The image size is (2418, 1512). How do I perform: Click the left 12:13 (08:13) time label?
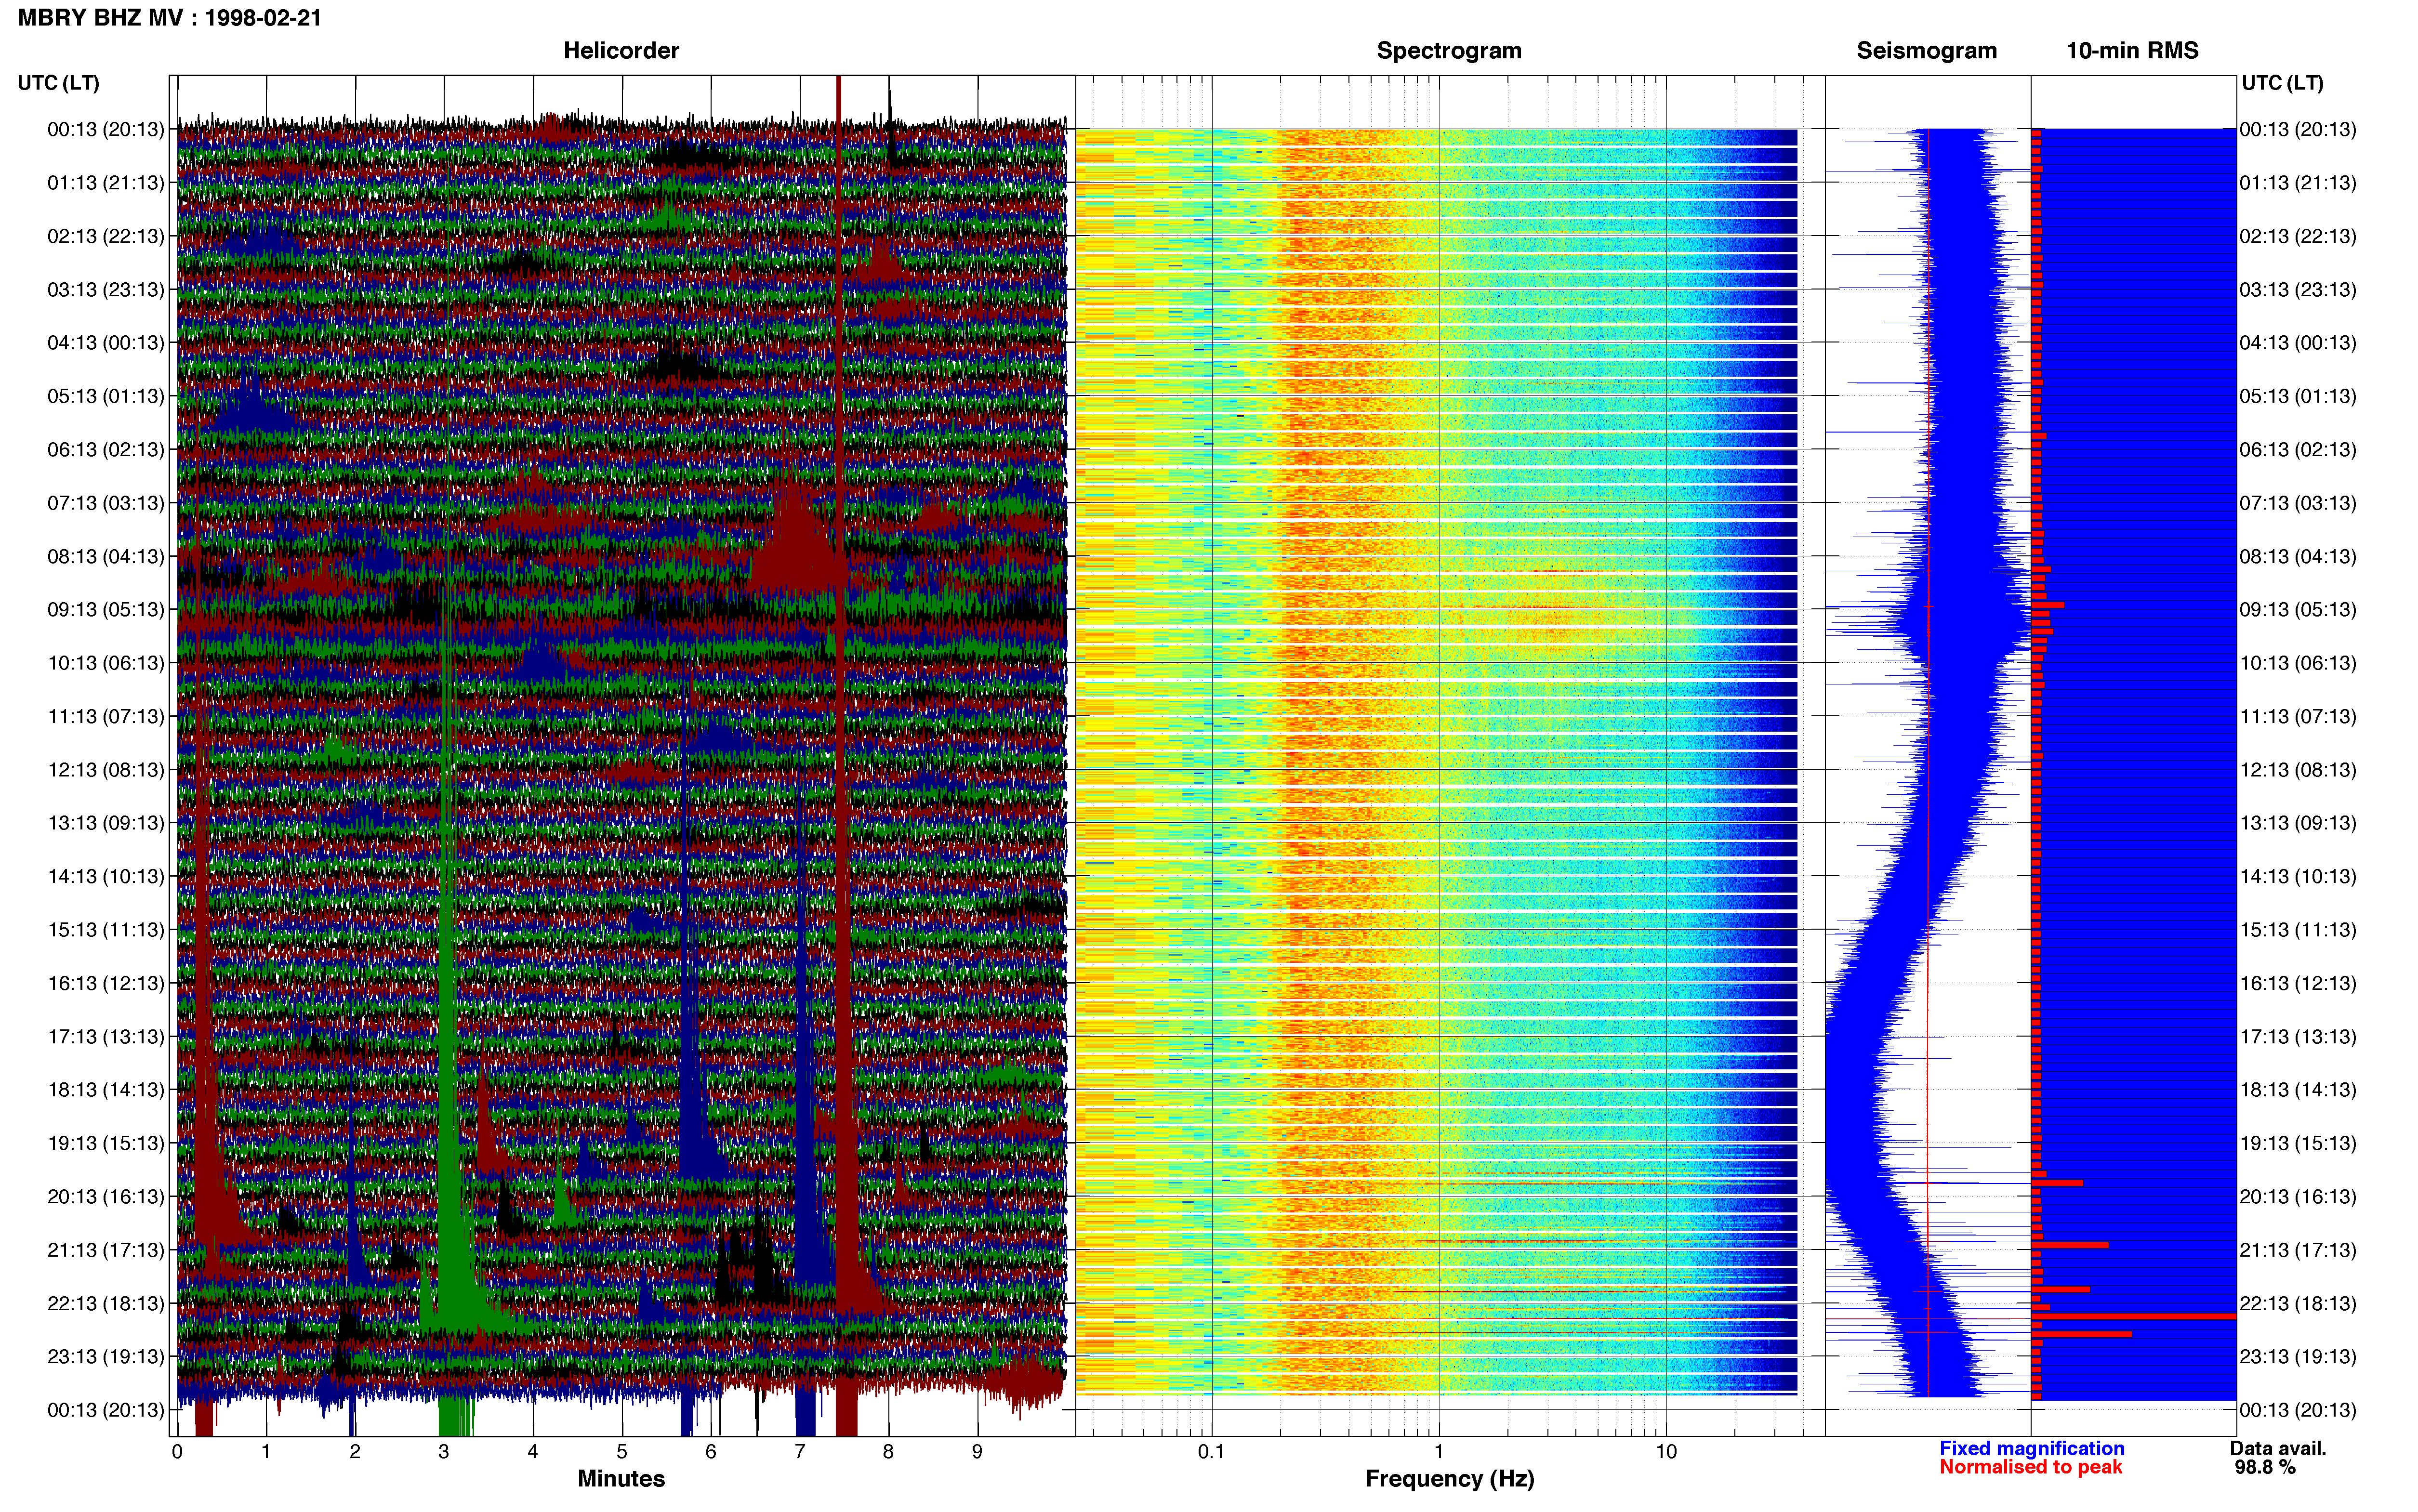(106, 770)
